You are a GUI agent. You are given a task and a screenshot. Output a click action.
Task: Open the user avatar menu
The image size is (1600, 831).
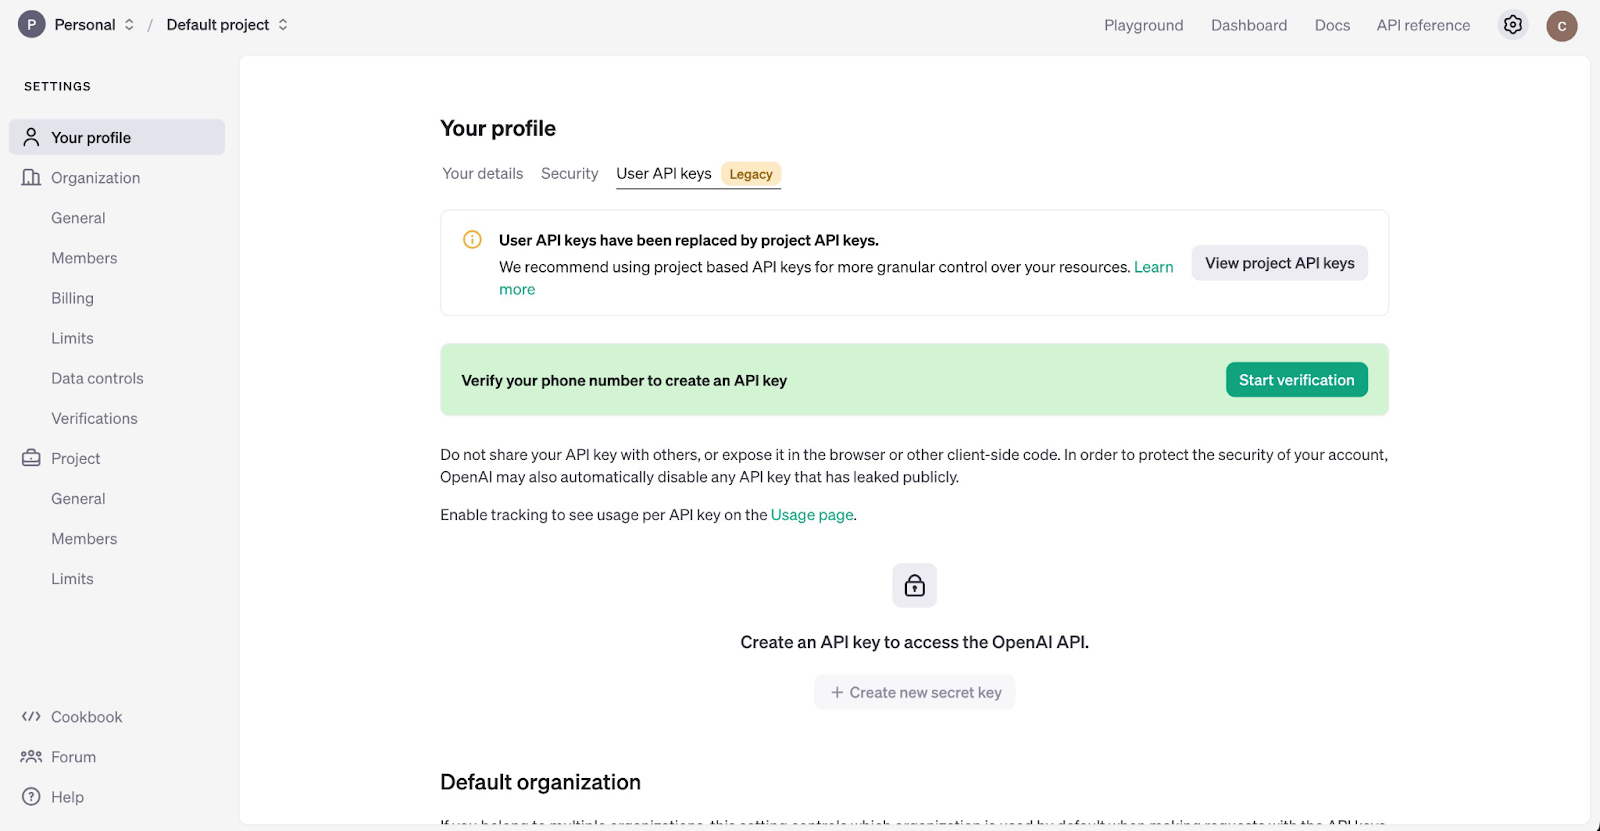point(1562,26)
